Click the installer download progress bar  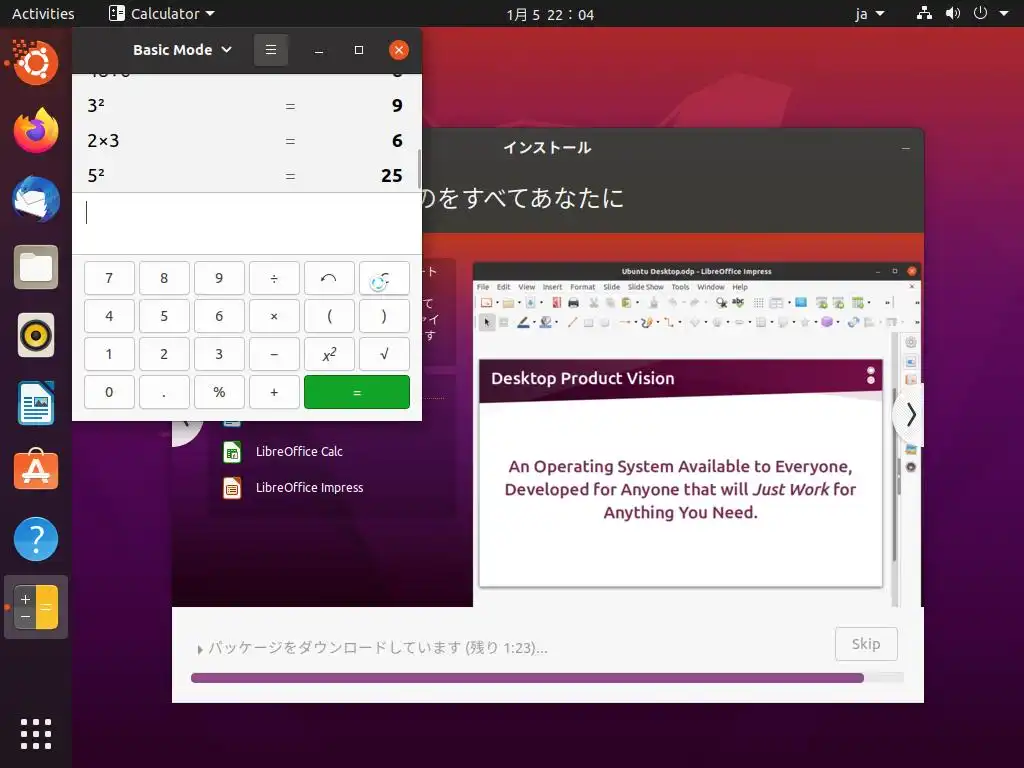pos(547,678)
